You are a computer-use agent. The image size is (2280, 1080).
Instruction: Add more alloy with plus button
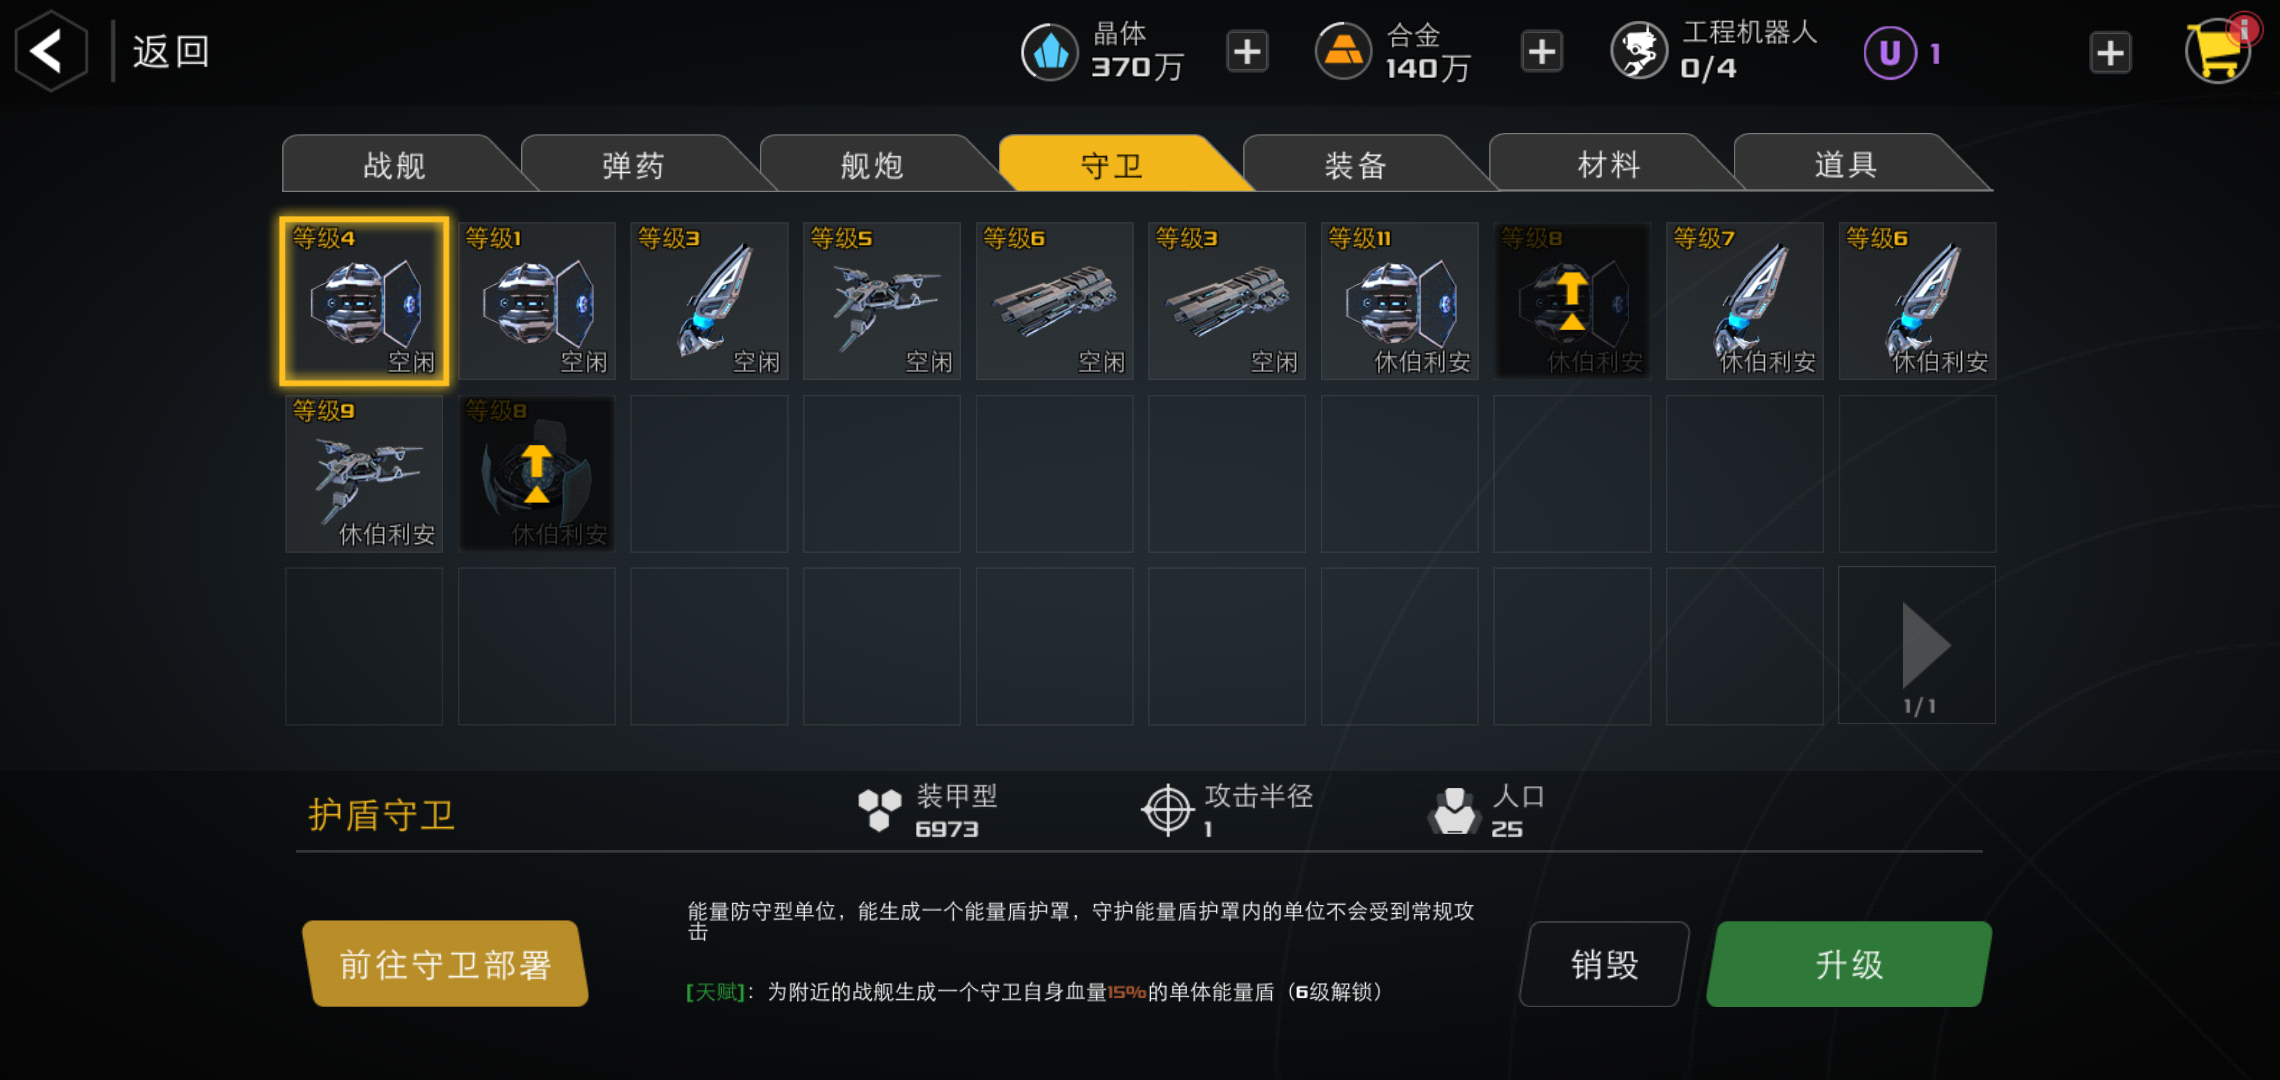point(1542,52)
